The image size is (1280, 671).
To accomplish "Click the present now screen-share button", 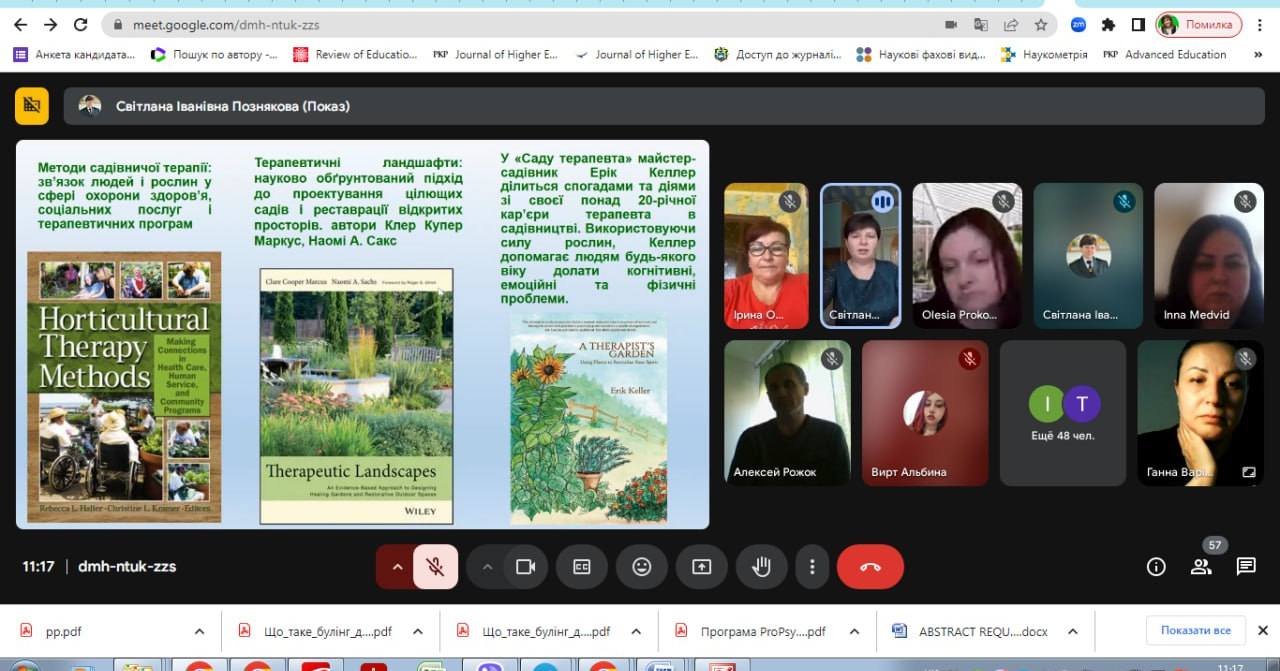I will coord(702,567).
